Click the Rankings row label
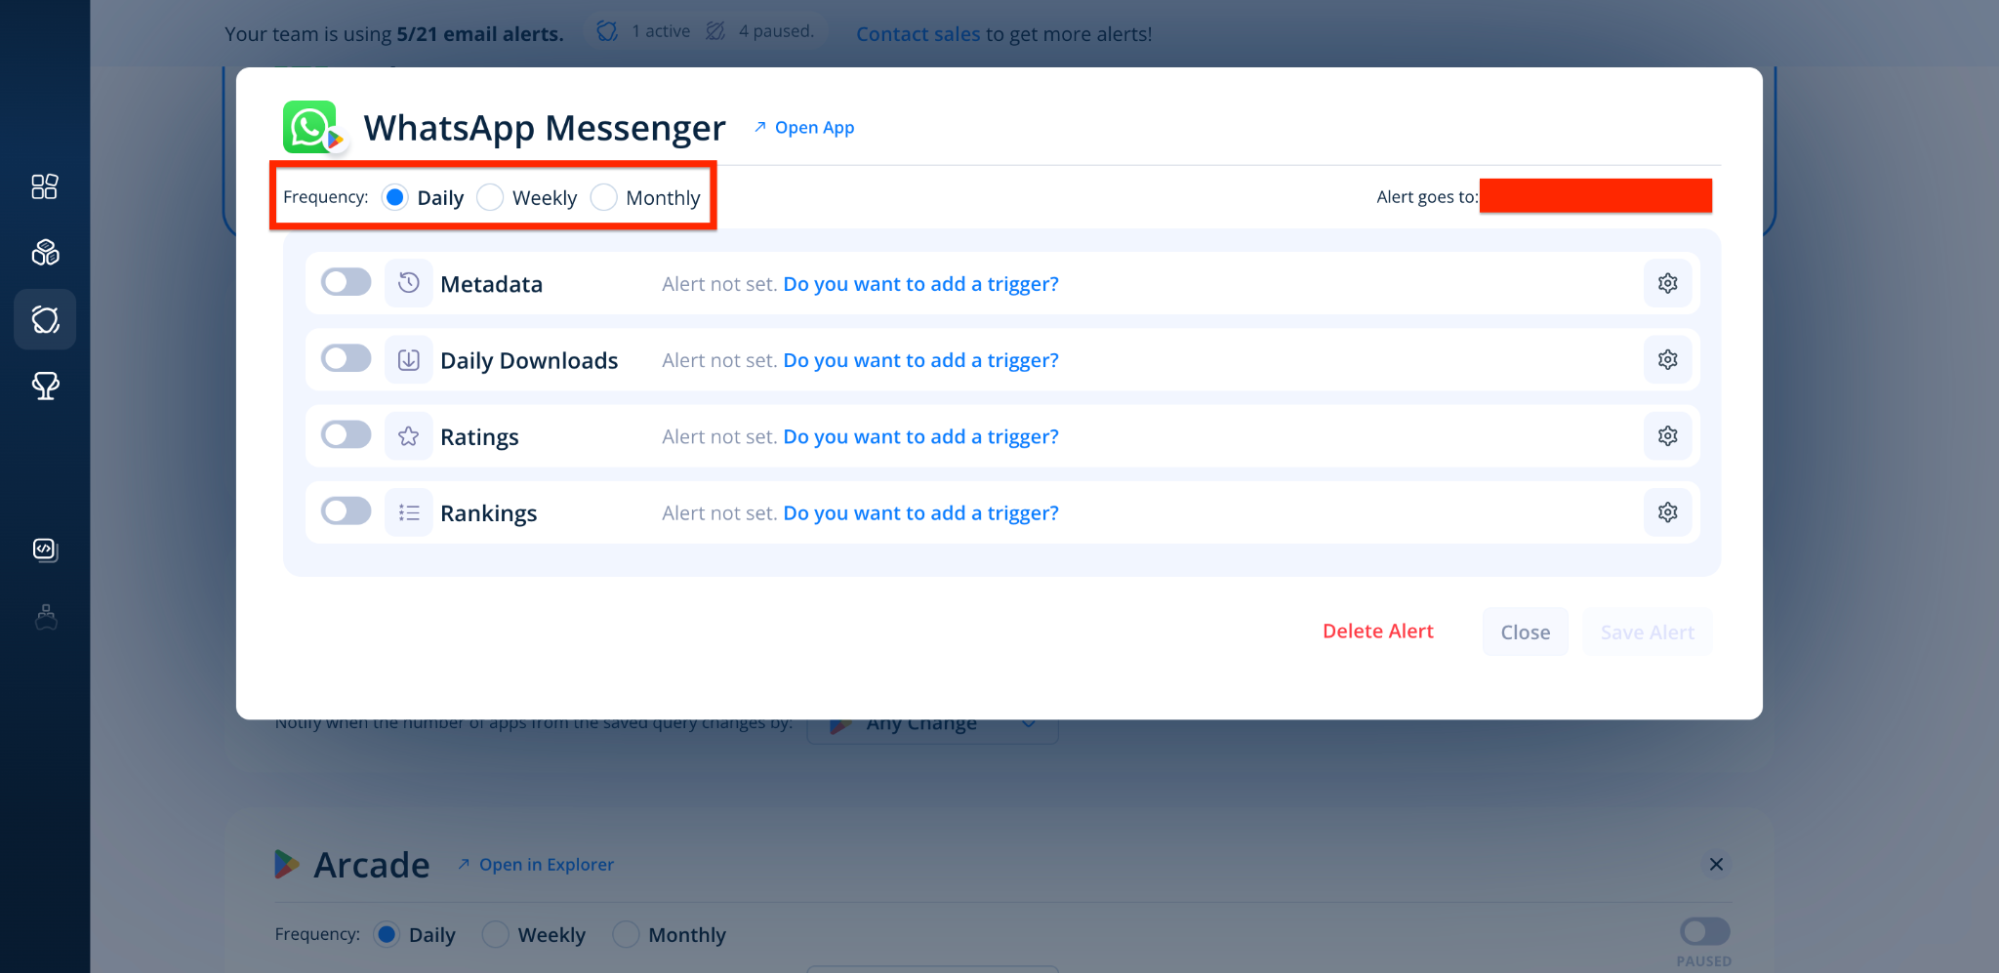The height and width of the screenshot is (974, 1999). tap(488, 513)
